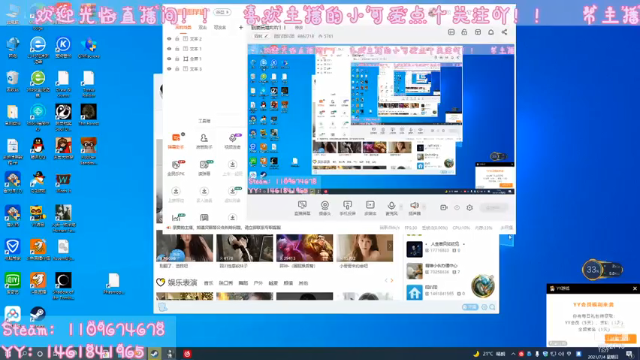Image resolution: width=640 pixels, height=360 pixels.
Task: Lock the 全屏1 layer
Action: click(x=177, y=59)
